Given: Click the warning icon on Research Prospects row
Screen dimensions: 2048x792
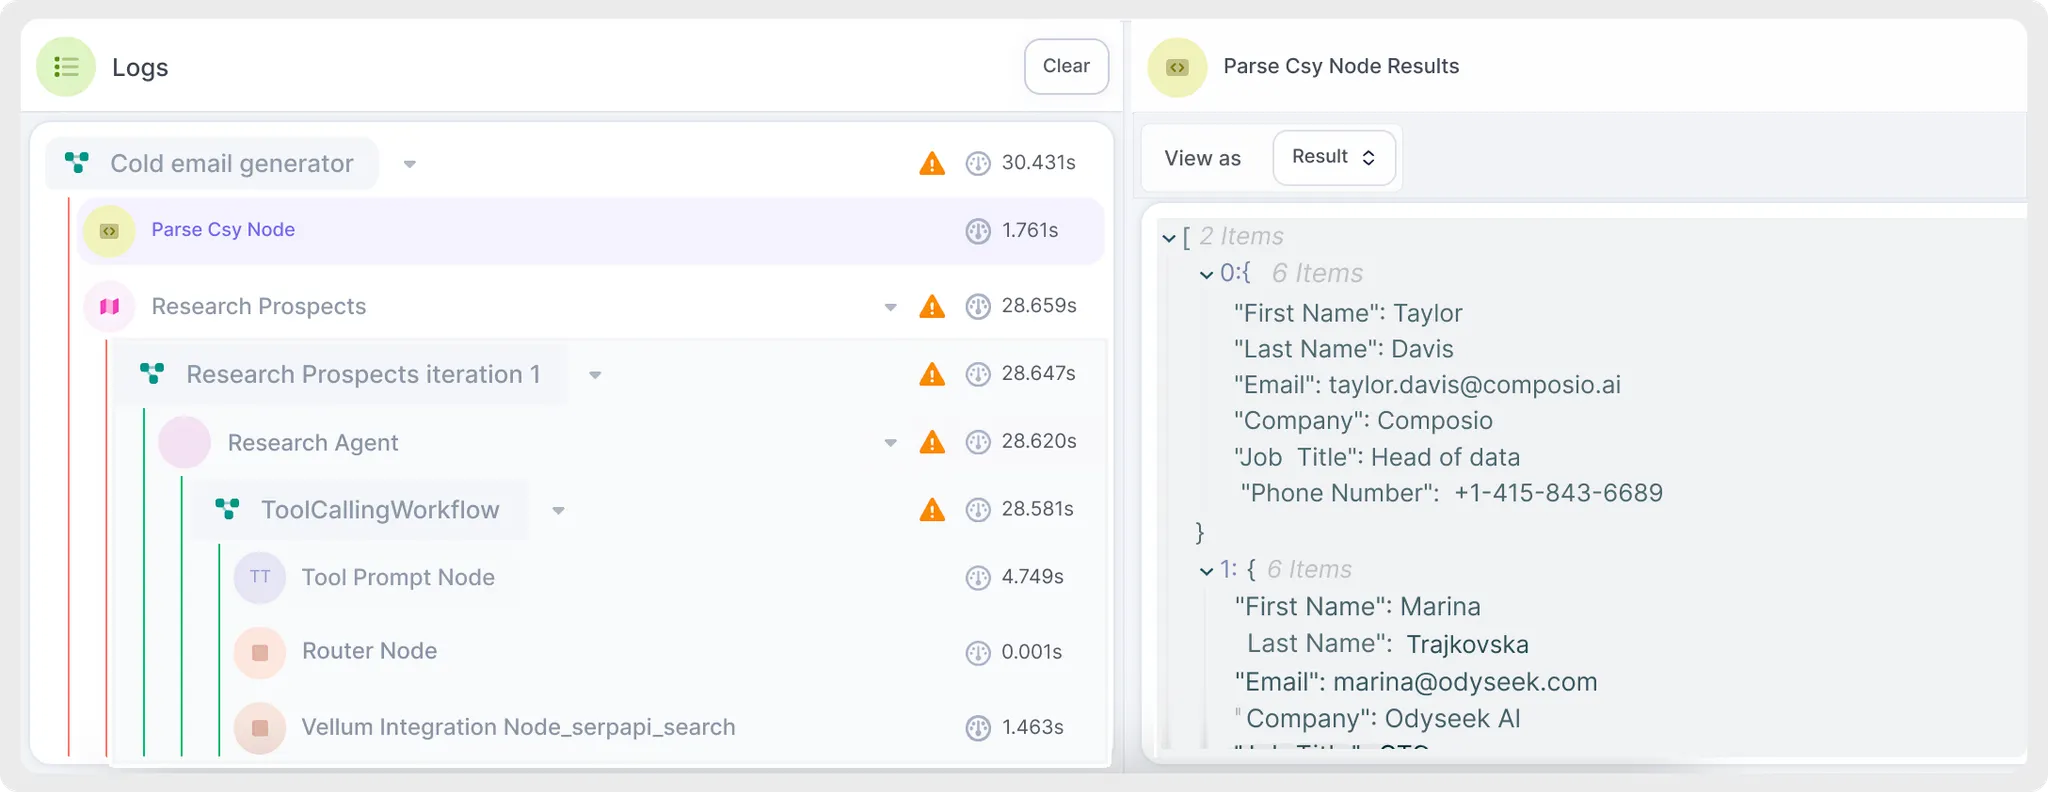Looking at the screenshot, I should (x=932, y=306).
